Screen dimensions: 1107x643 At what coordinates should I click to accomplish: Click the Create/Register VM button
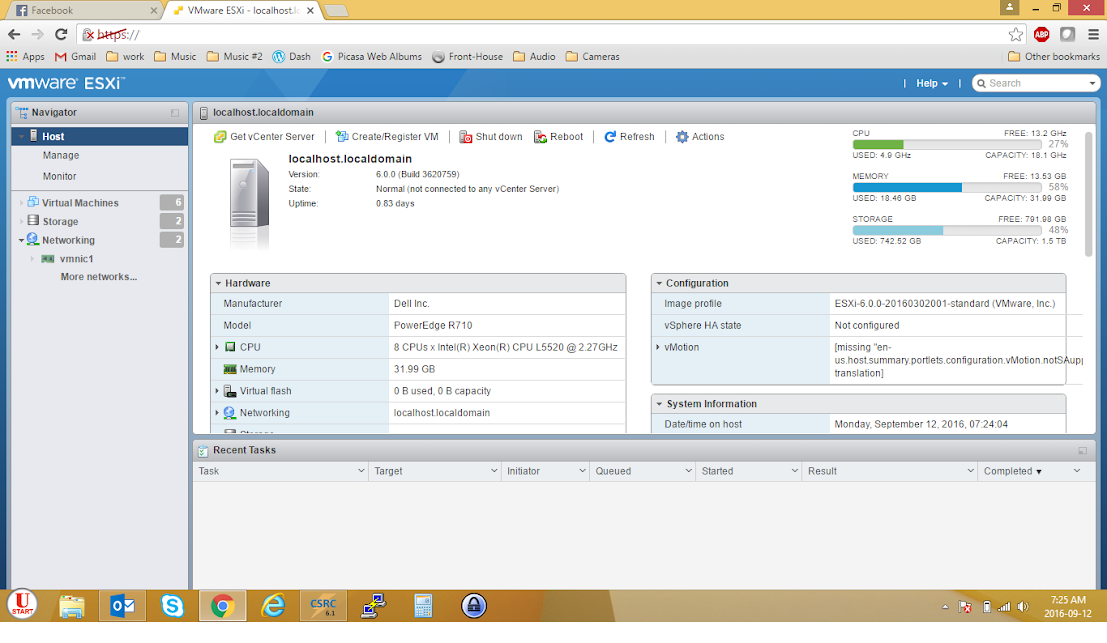click(387, 137)
